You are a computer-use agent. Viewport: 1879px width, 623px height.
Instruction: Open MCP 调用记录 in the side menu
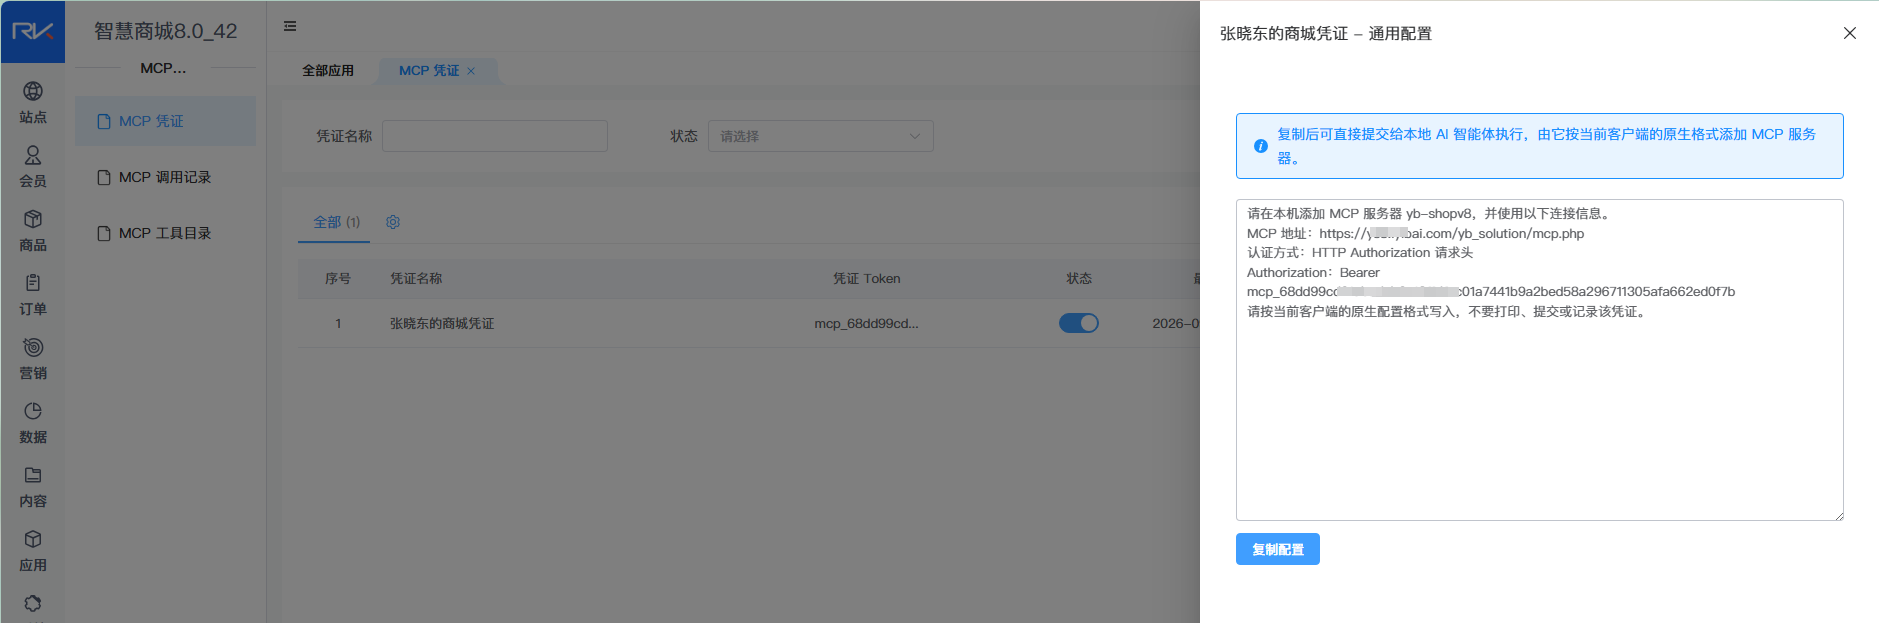(165, 177)
